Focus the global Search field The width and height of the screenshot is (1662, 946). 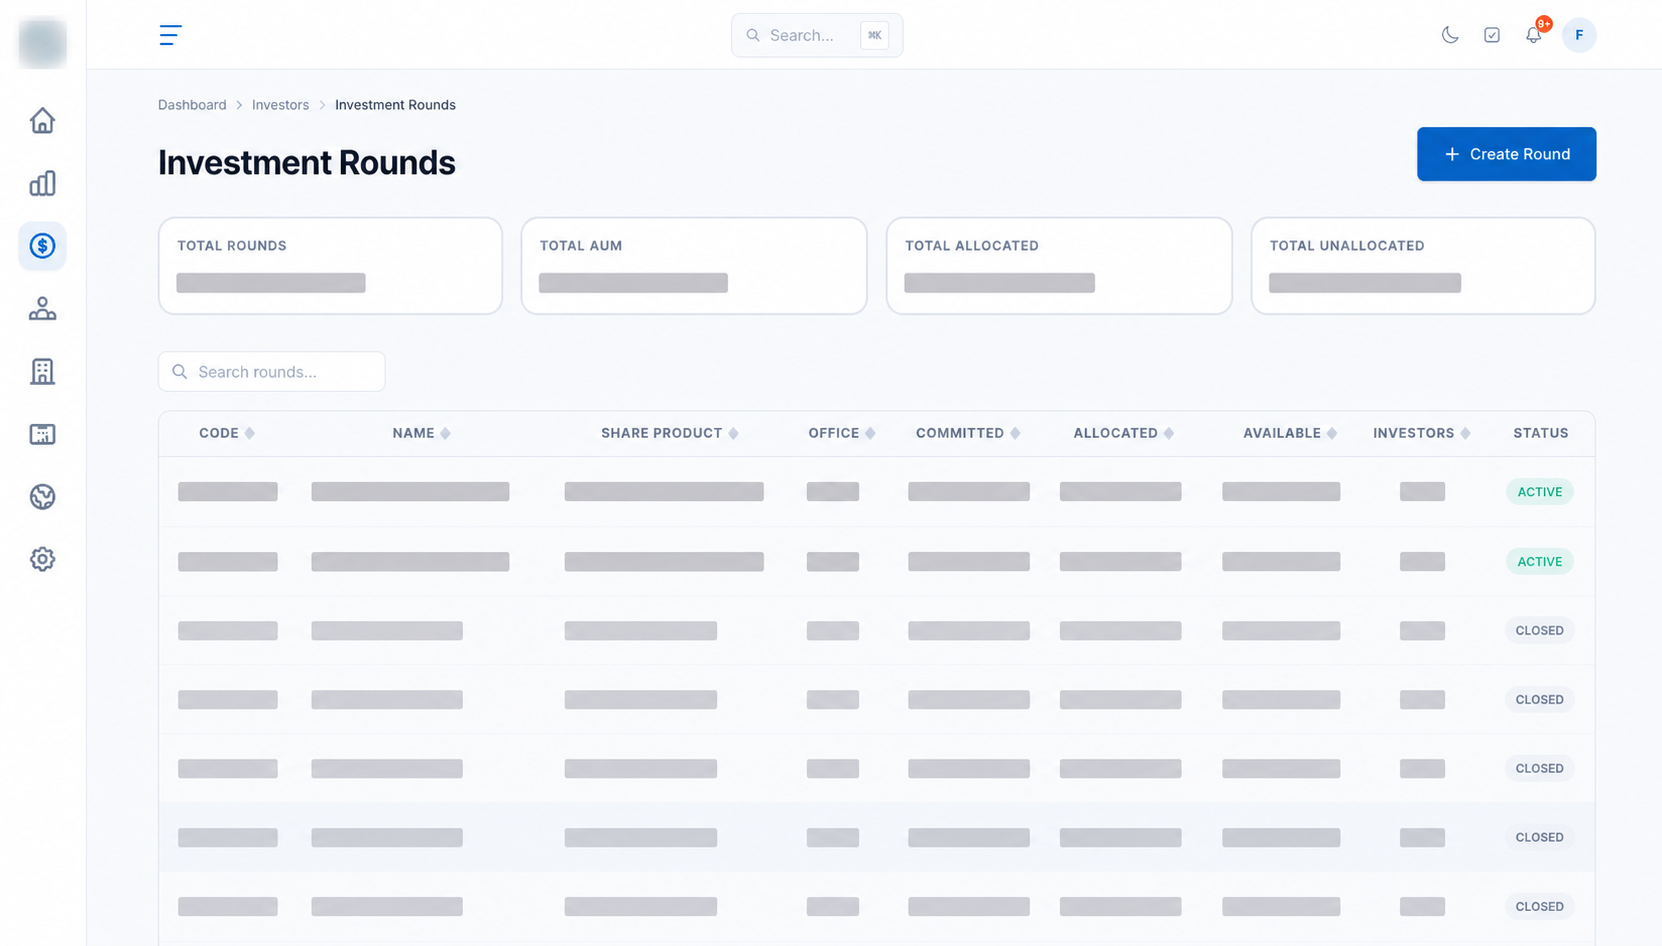[x=817, y=35]
